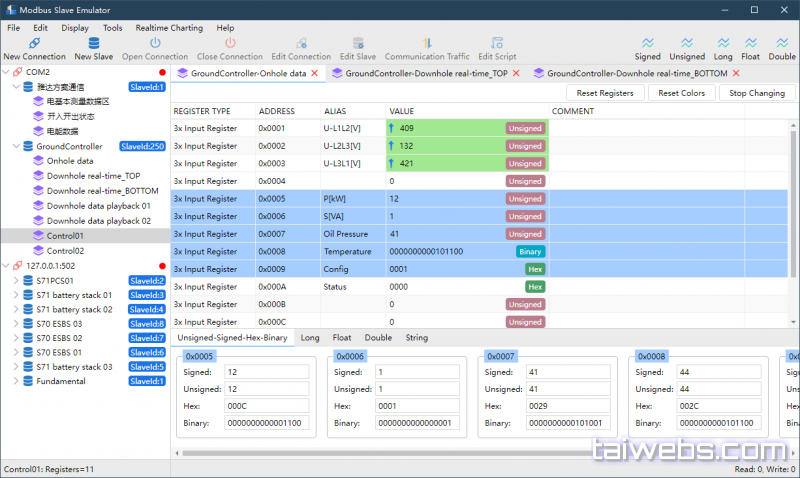Collapse the COM2 connection tree node
Screen dimensions: 800x478
click(7, 73)
